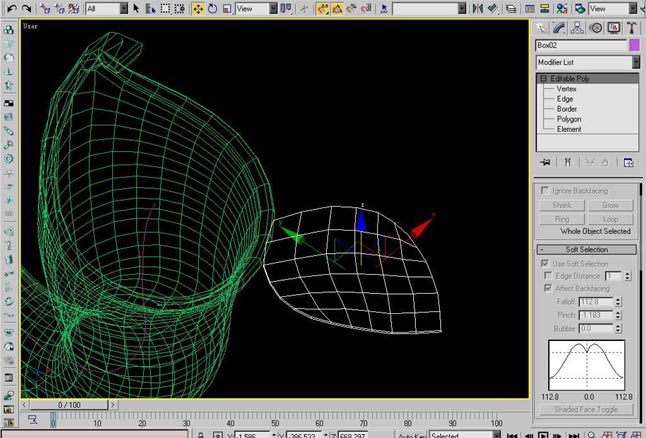
Task: Activate Select and Scale tool
Action: click(227, 8)
